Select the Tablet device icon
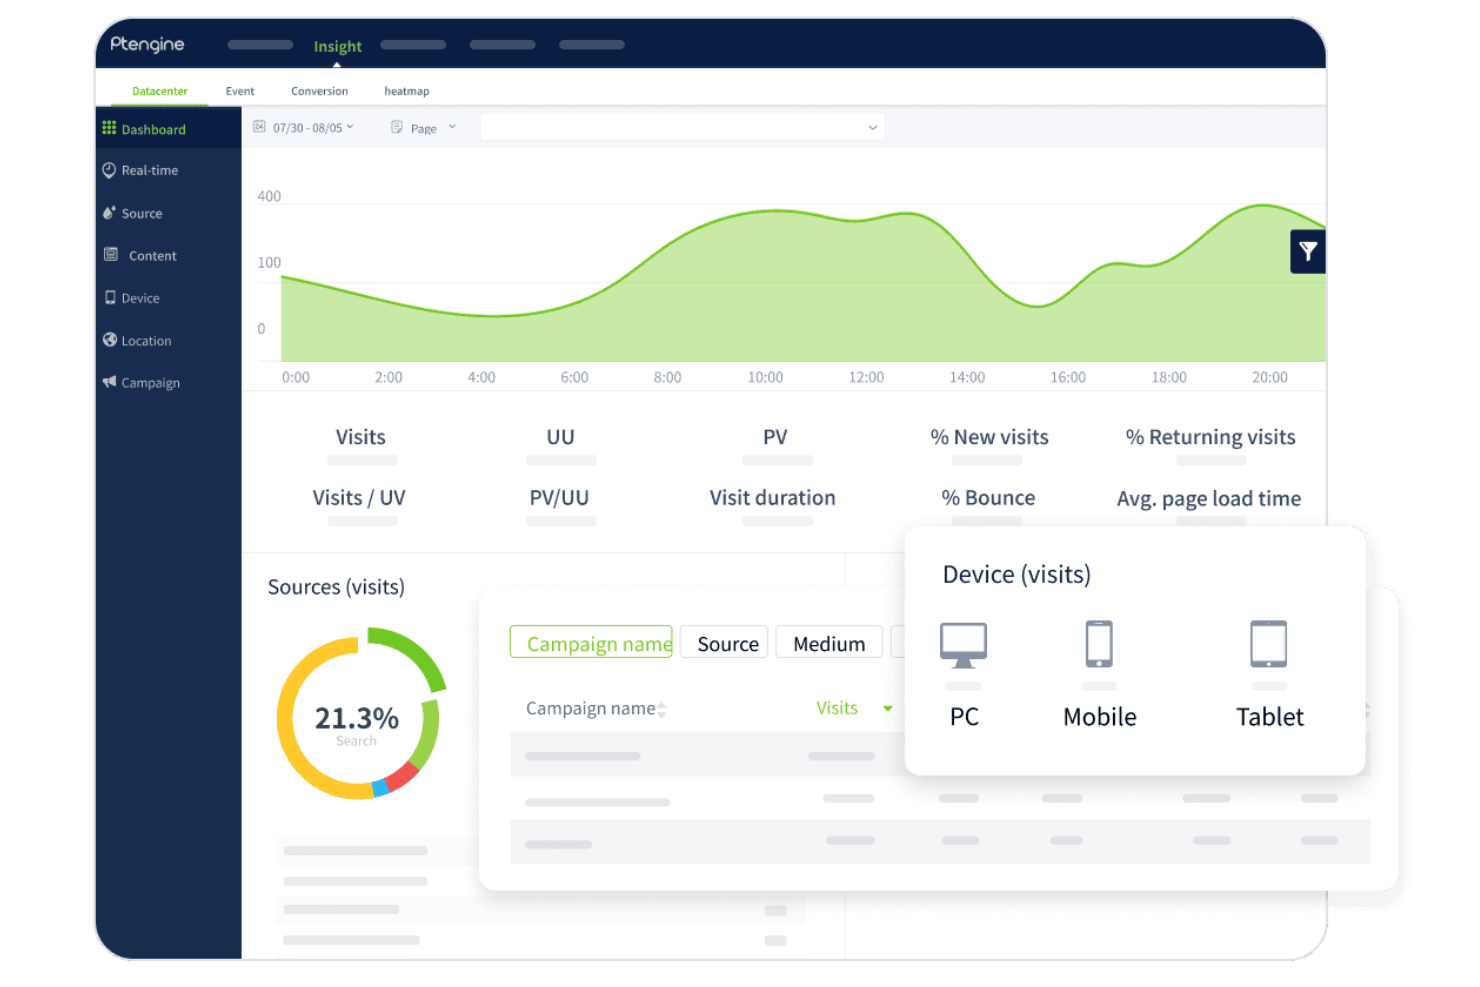Image resolution: width=1480 pixels, height=987 pixels. [x=1268, y=644]
